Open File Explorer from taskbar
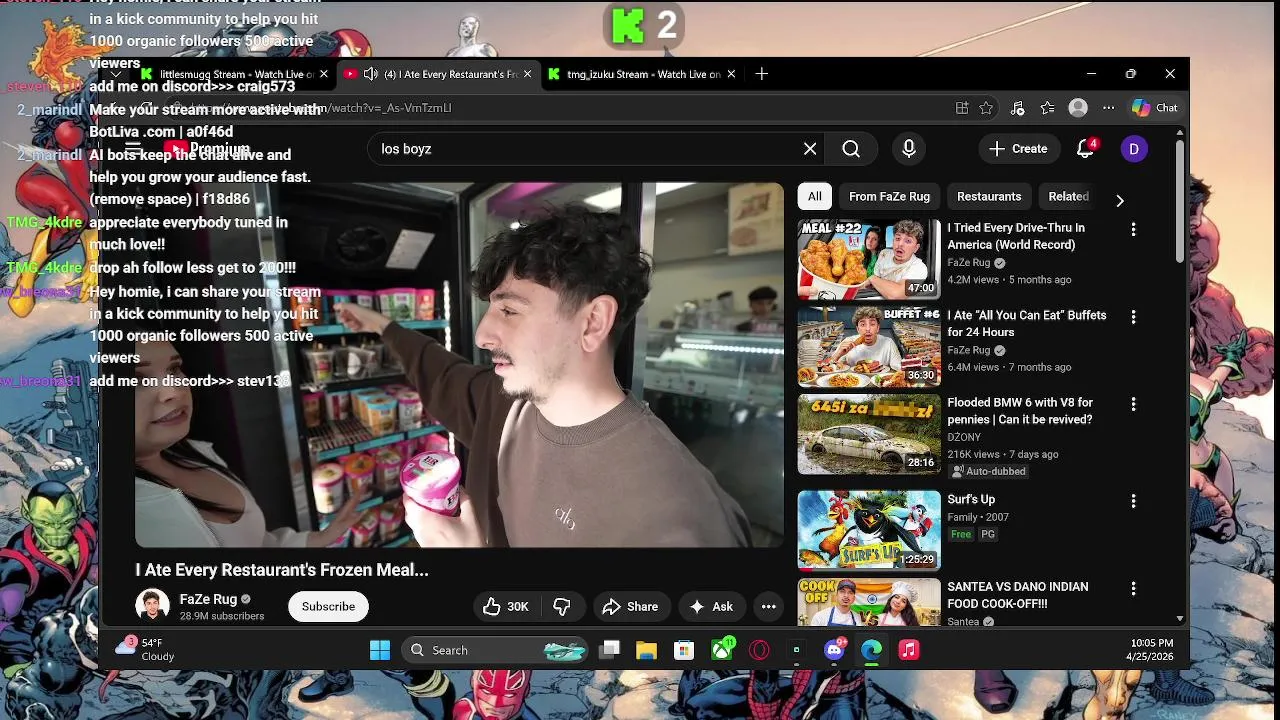Screen dimensions: 1280x720 click(x=646, y=650)
